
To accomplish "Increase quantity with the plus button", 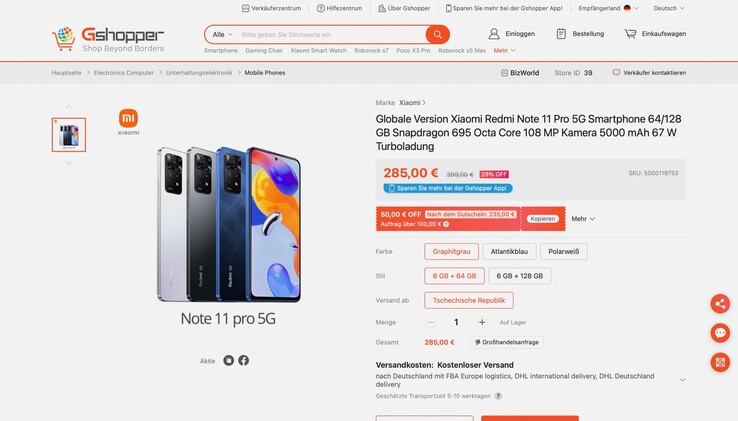I will (x=482, y=322).
